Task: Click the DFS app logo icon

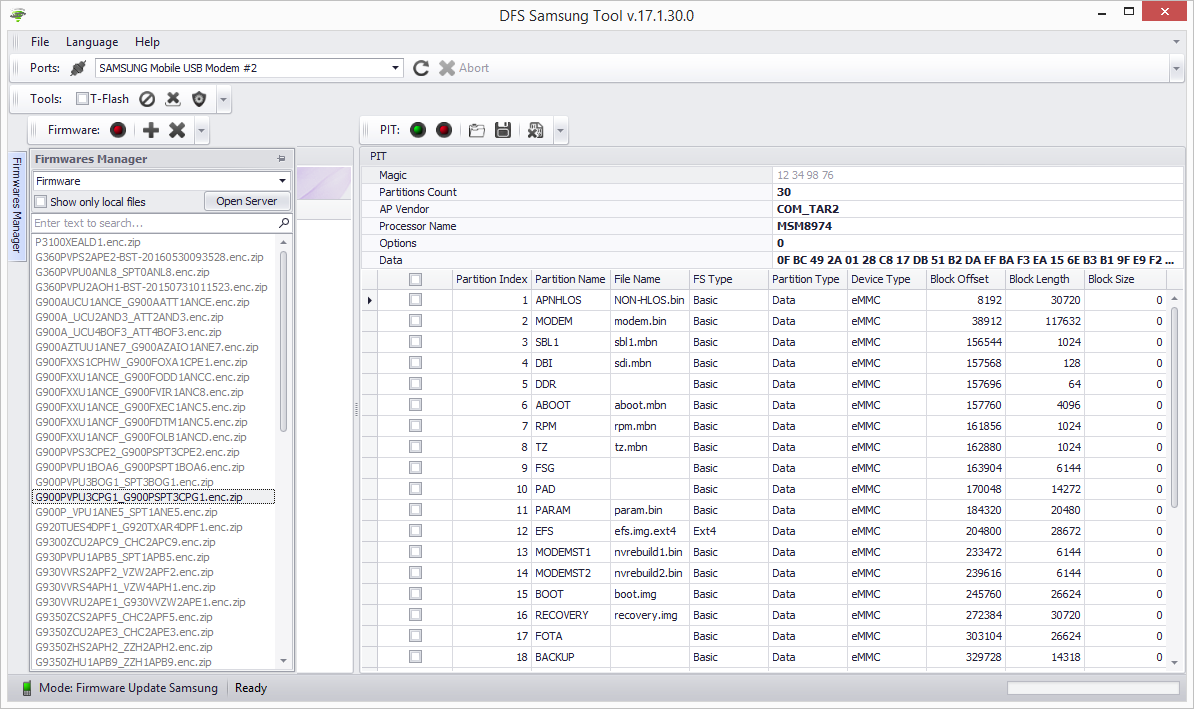Action: 18,14
